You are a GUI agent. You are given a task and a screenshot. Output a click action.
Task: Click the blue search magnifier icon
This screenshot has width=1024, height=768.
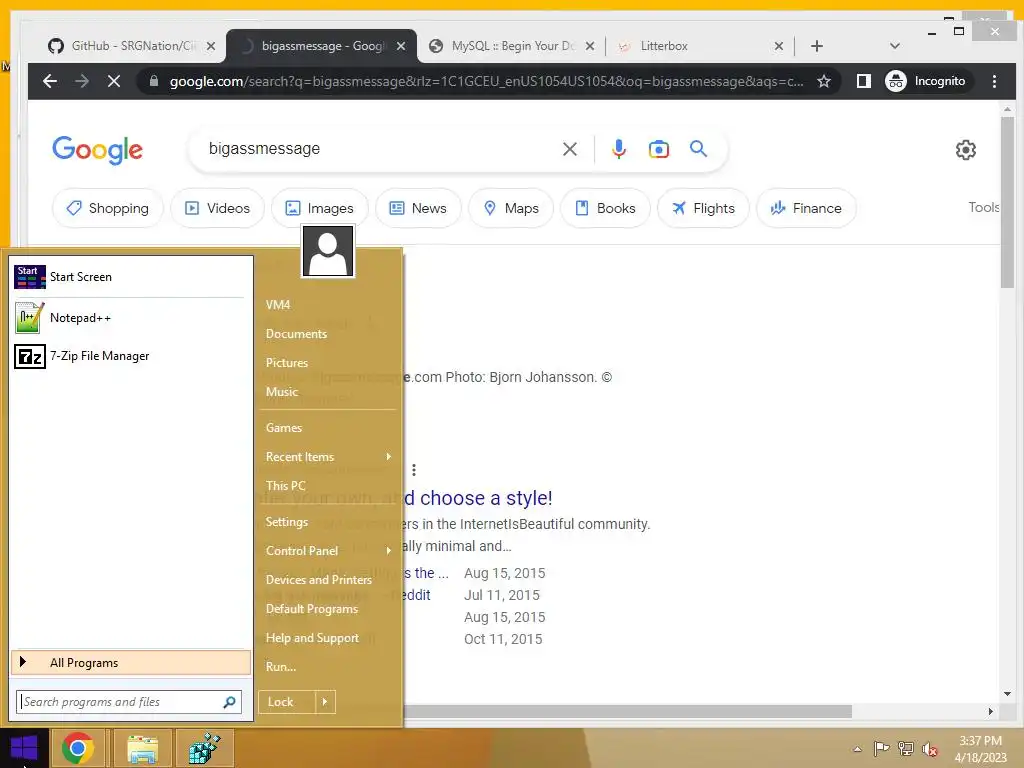coord(698,149)
